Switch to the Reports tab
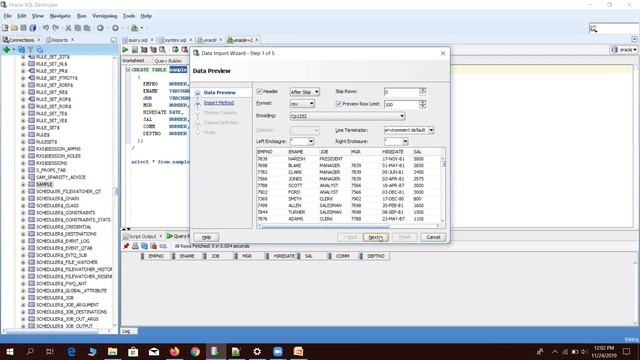The height and width of the screenshot is (360, 640). click(60, 40)
